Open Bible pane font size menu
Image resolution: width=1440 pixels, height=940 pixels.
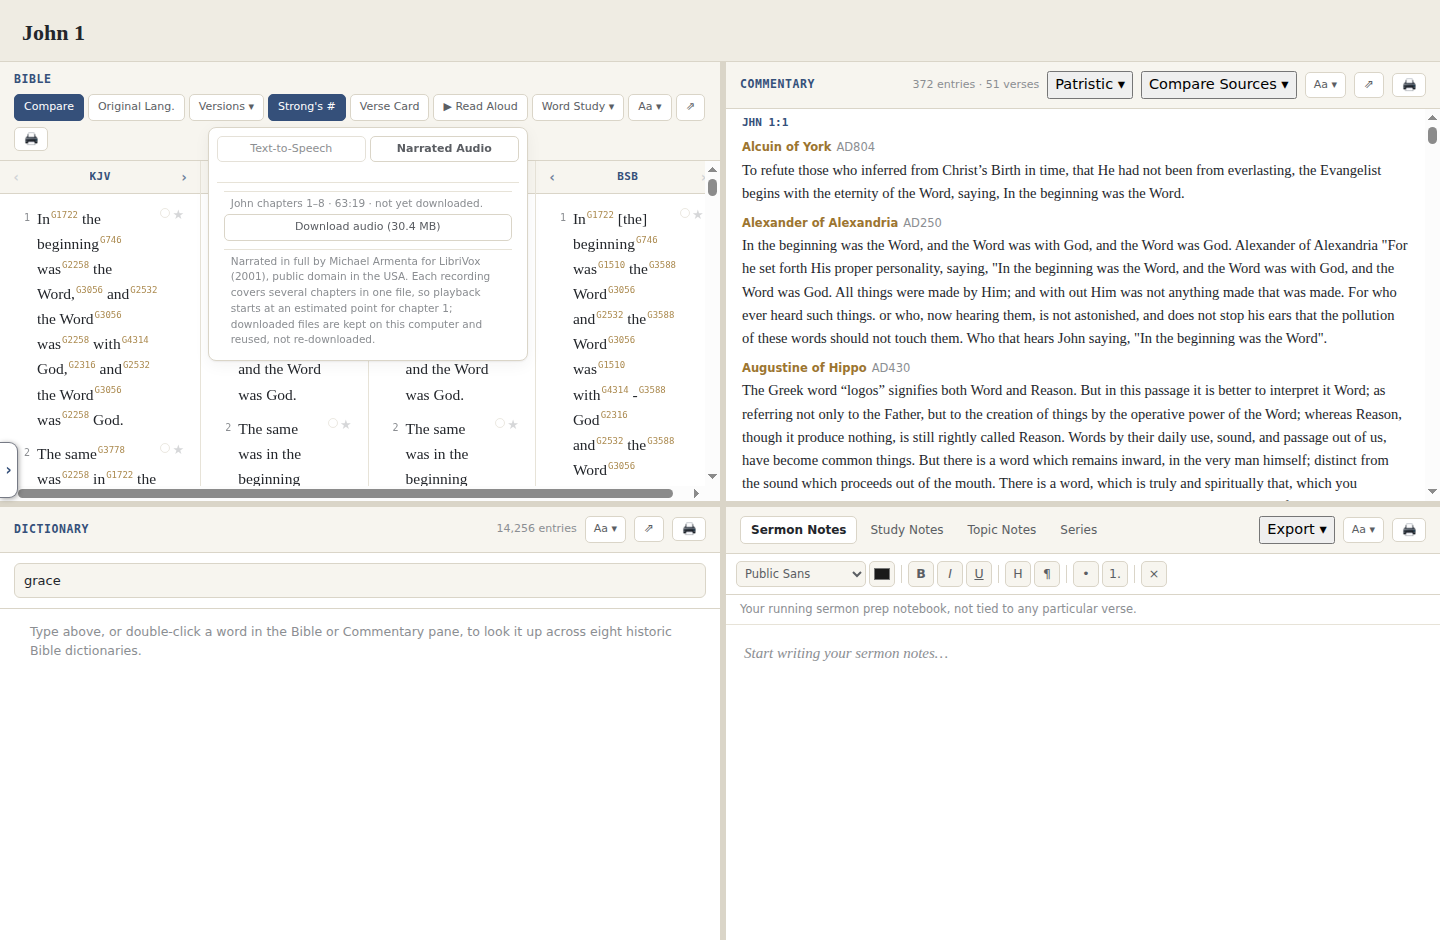[650, 107]
